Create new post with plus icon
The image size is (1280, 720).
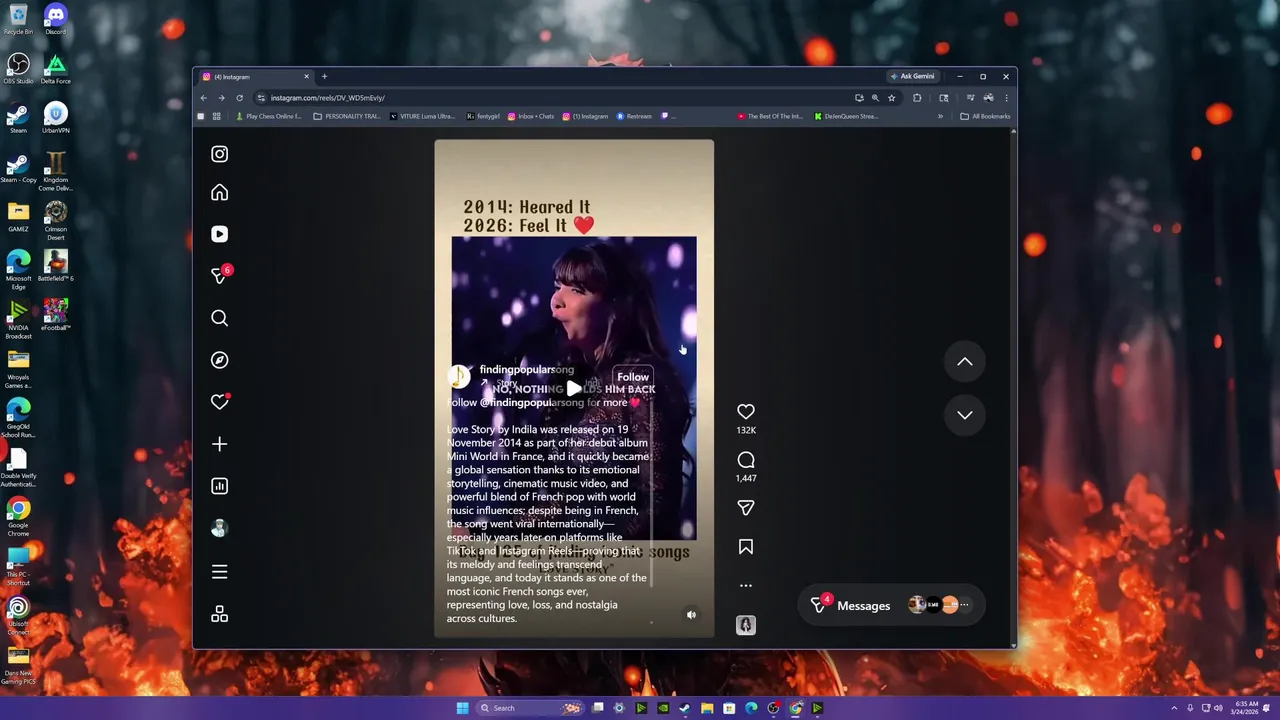coord(219,444)
